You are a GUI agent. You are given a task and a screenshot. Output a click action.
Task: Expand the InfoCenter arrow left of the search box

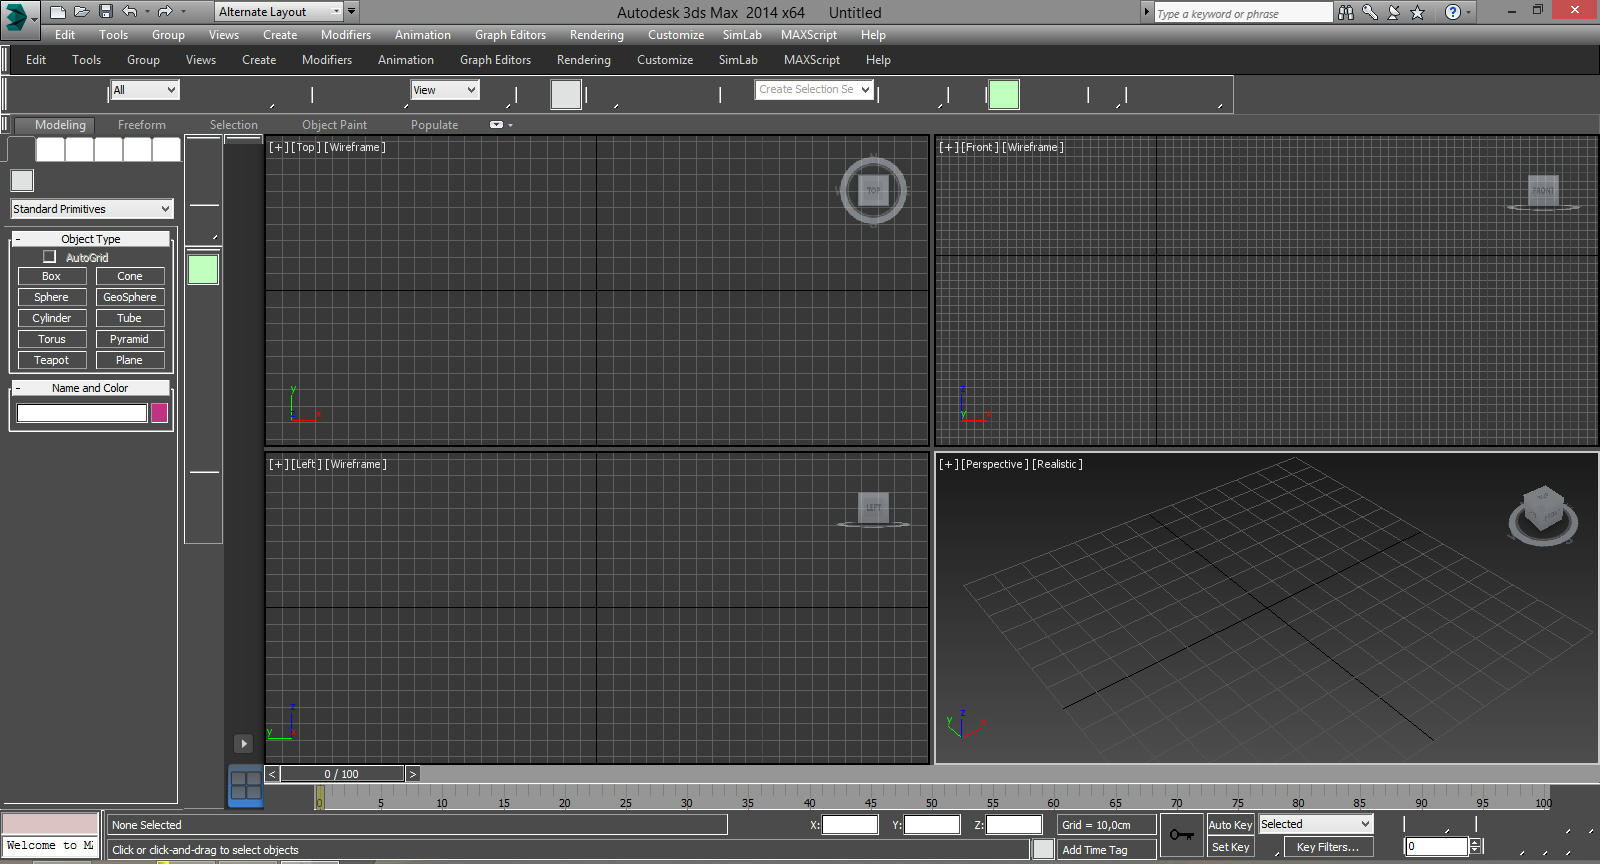[1146, 12]
